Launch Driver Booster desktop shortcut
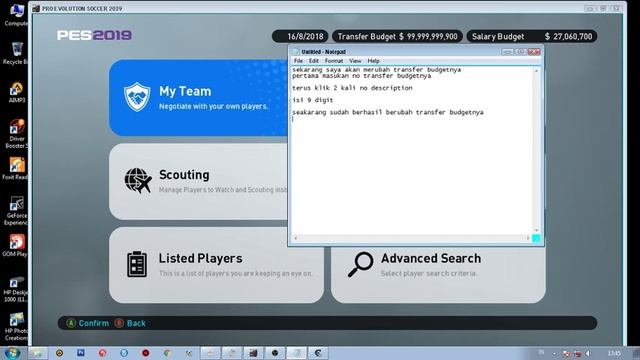Viewport: 640px width, 360px height. pos(16,133)
